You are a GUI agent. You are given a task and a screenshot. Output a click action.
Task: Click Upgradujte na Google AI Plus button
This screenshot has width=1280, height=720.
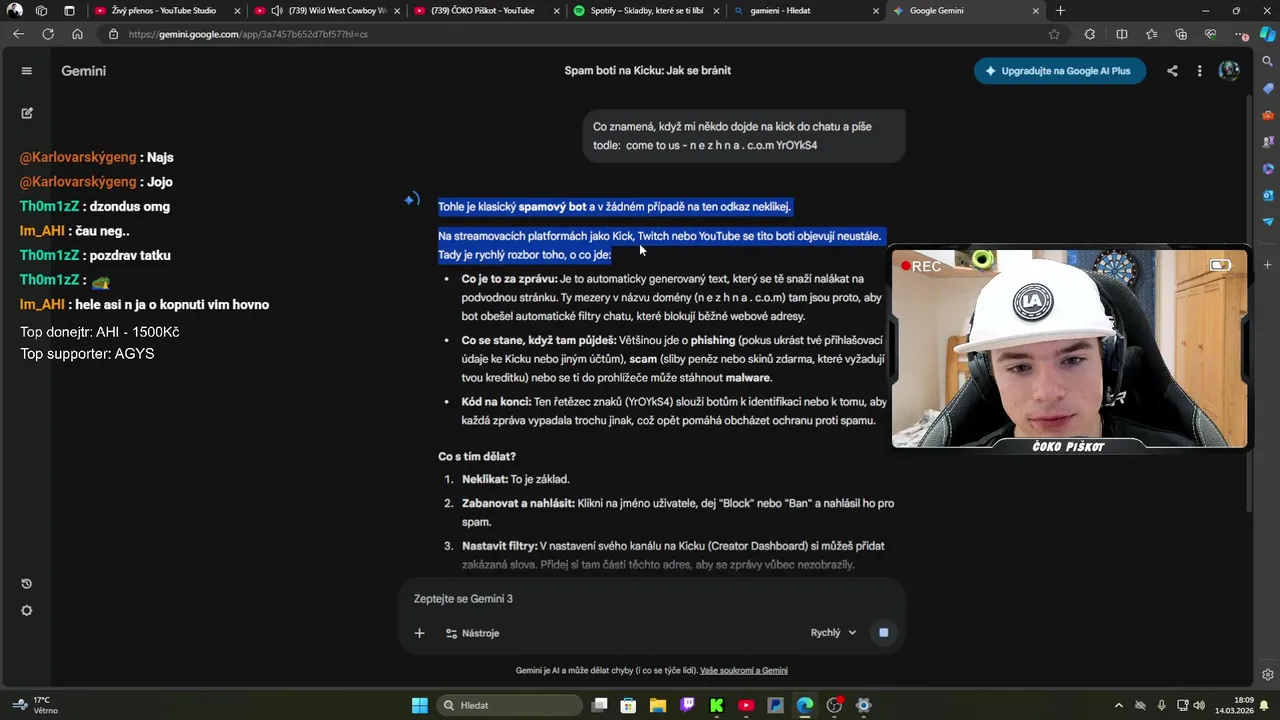click(x=1060, y=71)
